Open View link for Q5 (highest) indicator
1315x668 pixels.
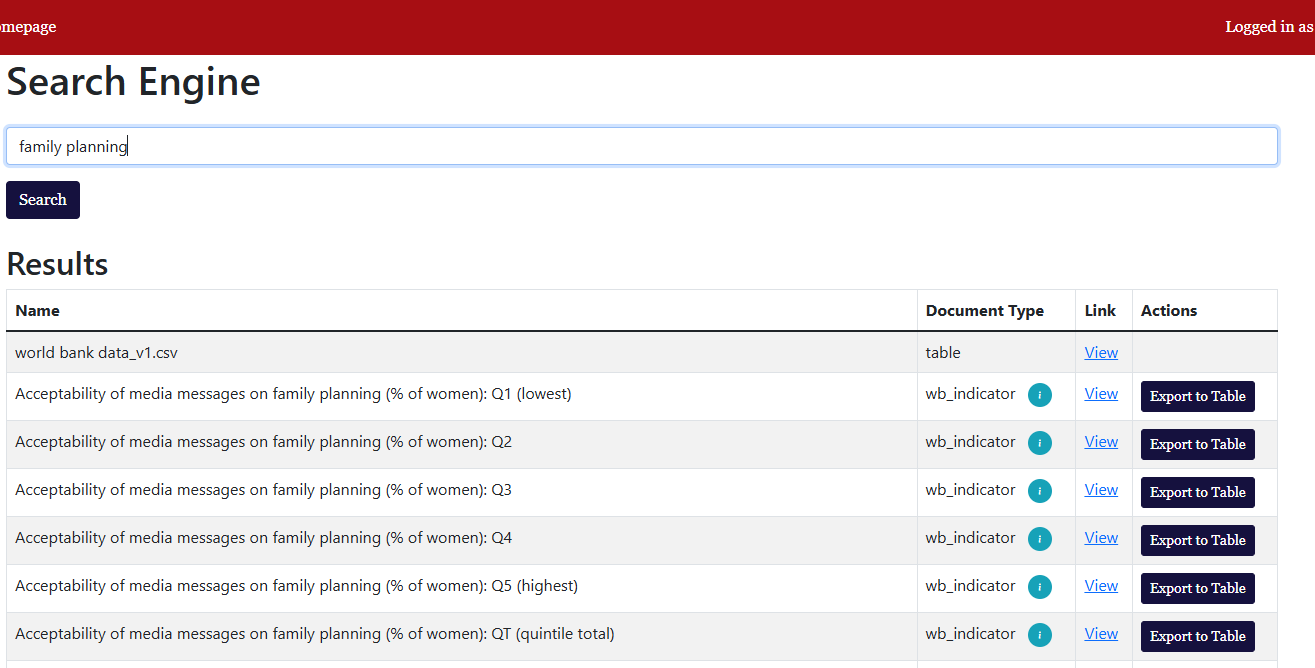pyautogui.click(x=1101, y=586)
